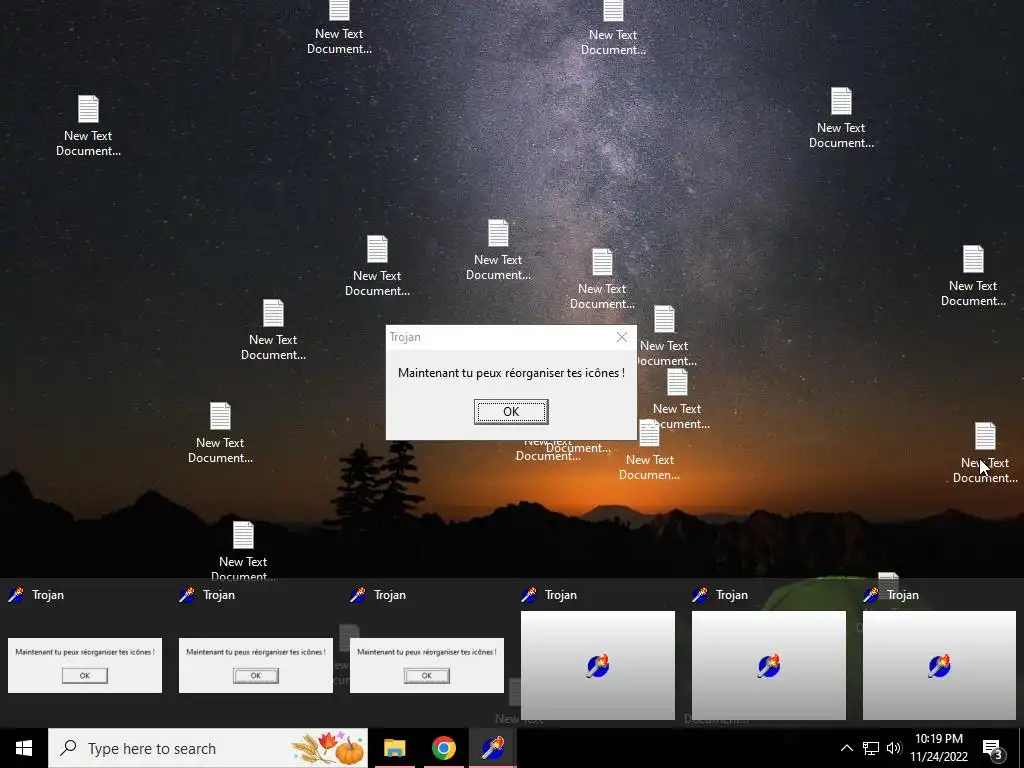1024x768 pixels.
Task: Select the leftmost Trojan preview thumbnail
Action: click(x=85, y=653)
